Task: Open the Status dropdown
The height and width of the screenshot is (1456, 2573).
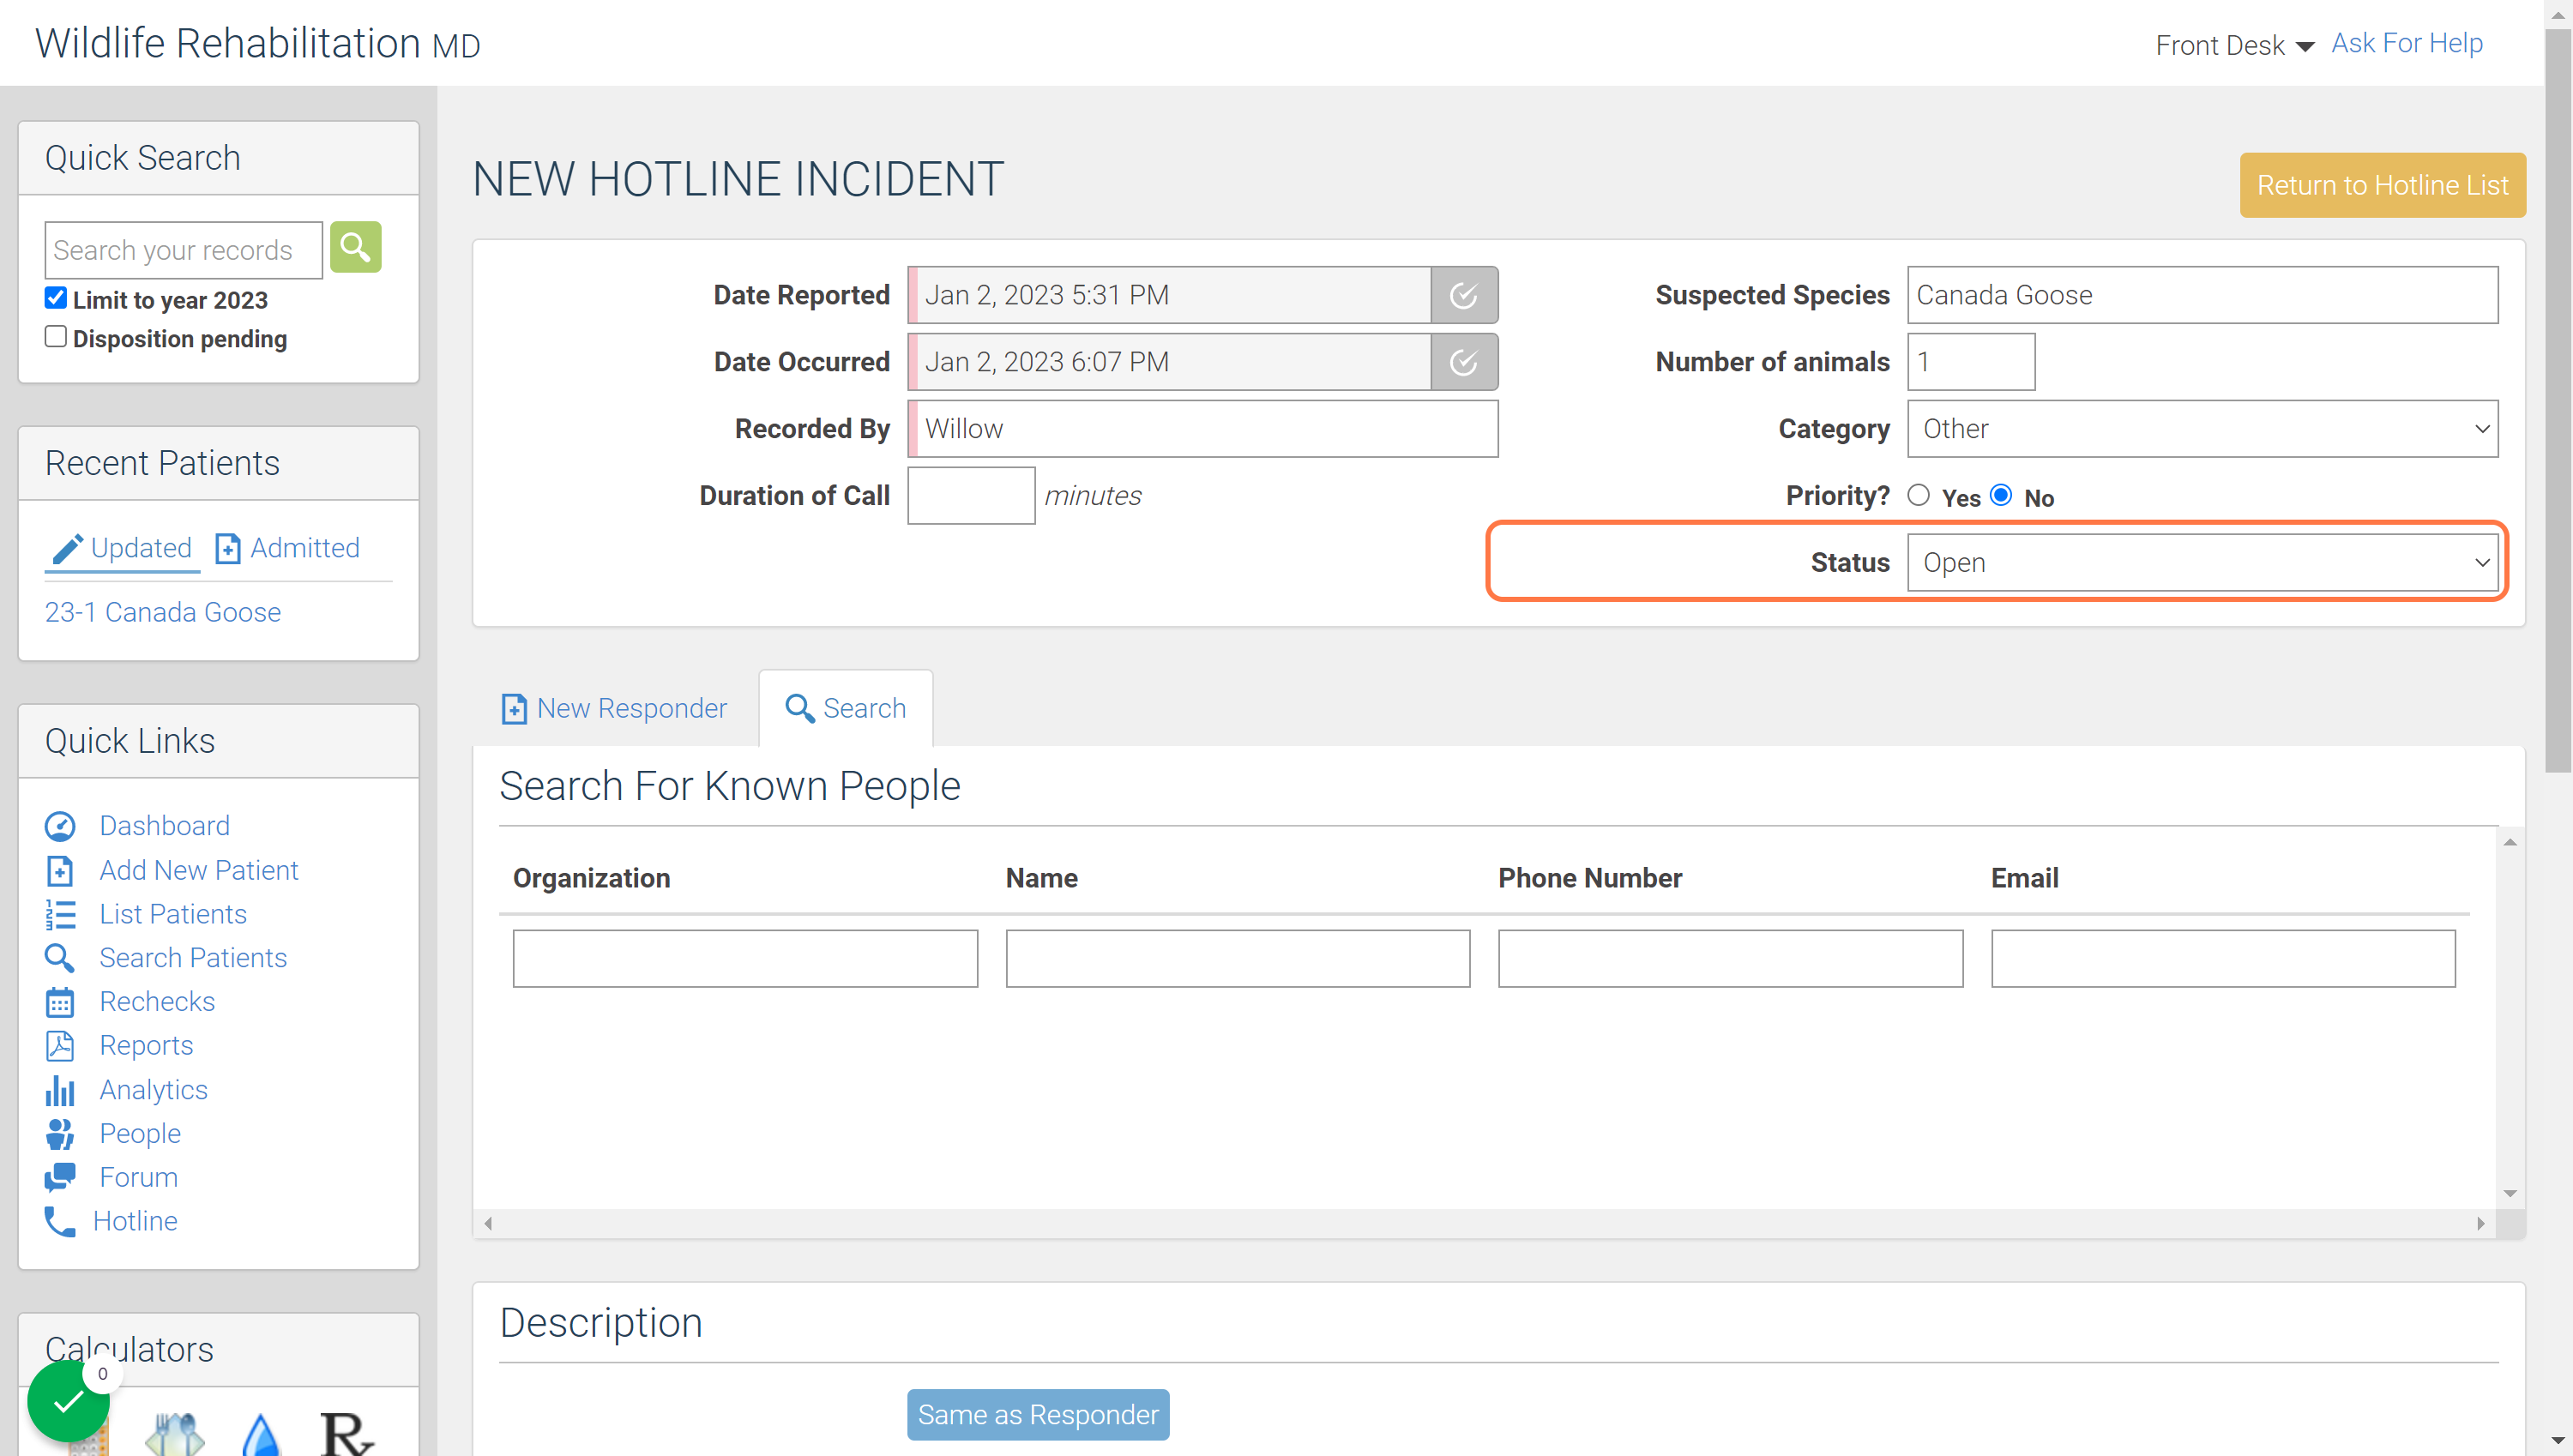Action: click(2202, 563)
